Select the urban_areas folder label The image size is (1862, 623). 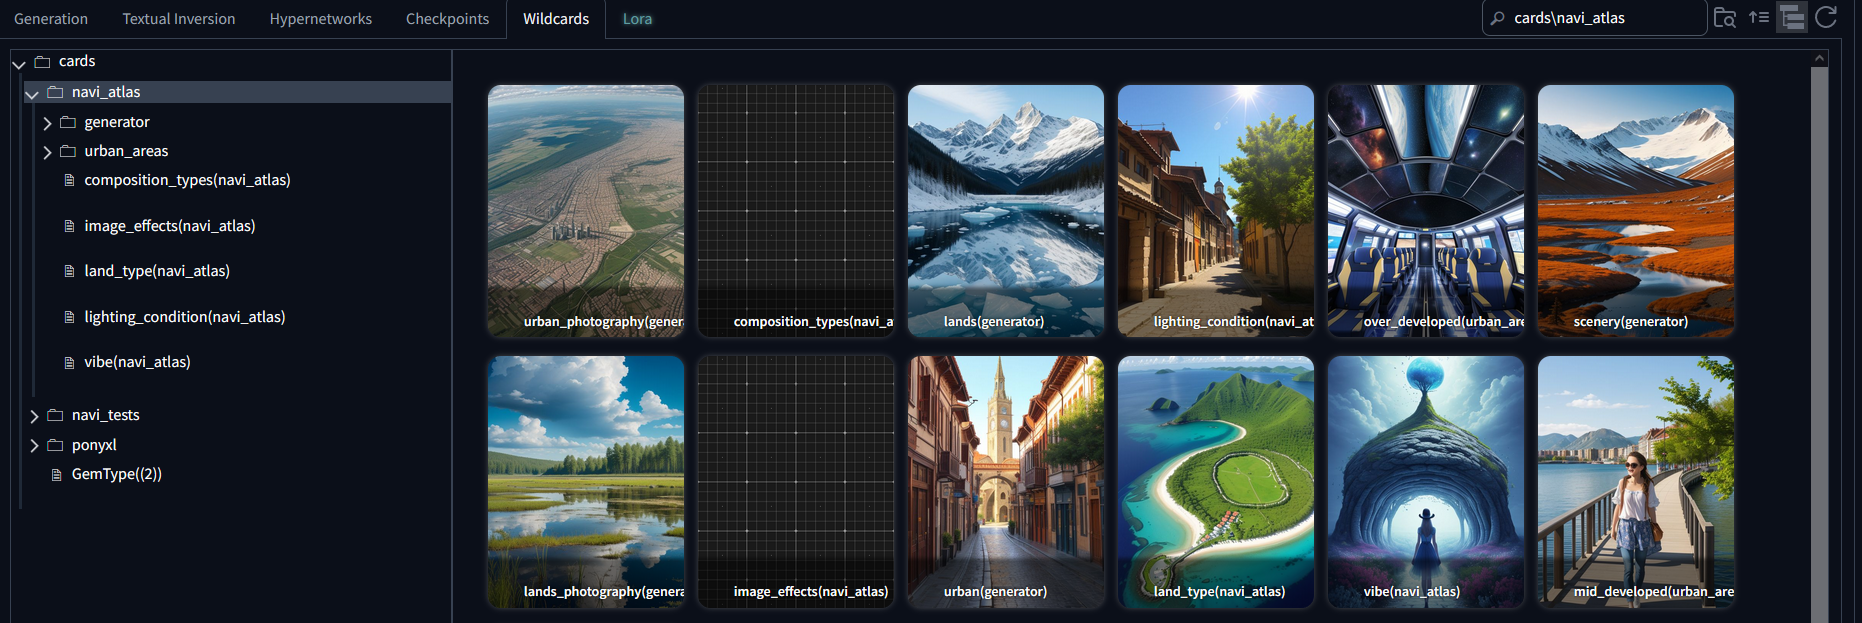coord(126,151)
